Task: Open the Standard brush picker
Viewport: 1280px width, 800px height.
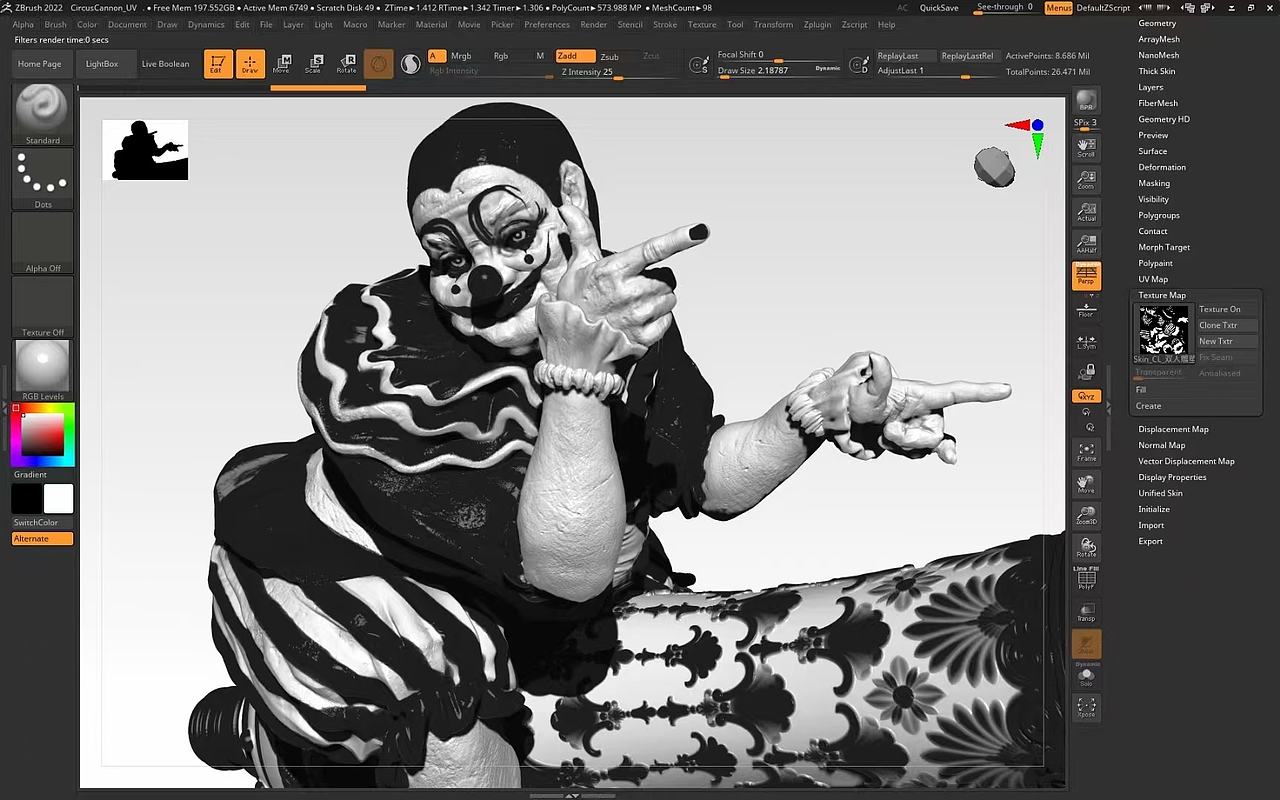Action: (43, 114)
